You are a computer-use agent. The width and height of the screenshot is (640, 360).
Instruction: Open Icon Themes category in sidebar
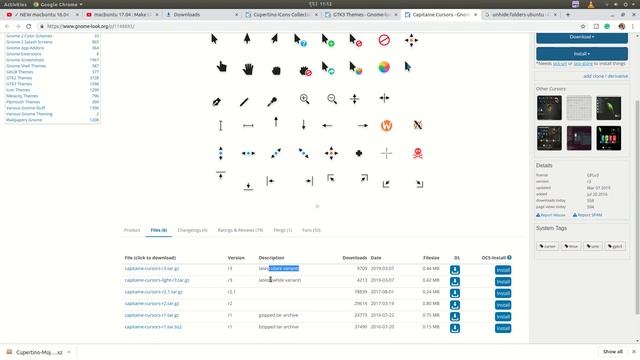click(x=18, y=90)
